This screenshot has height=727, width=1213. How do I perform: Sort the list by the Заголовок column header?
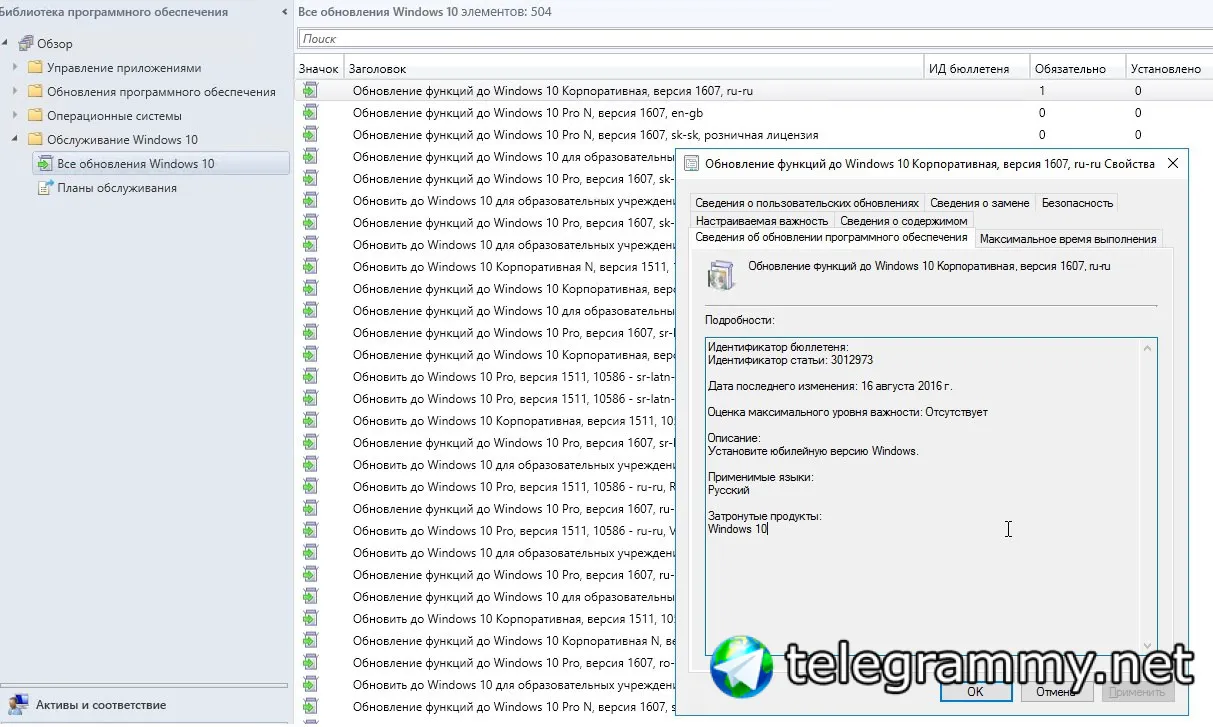633,69
